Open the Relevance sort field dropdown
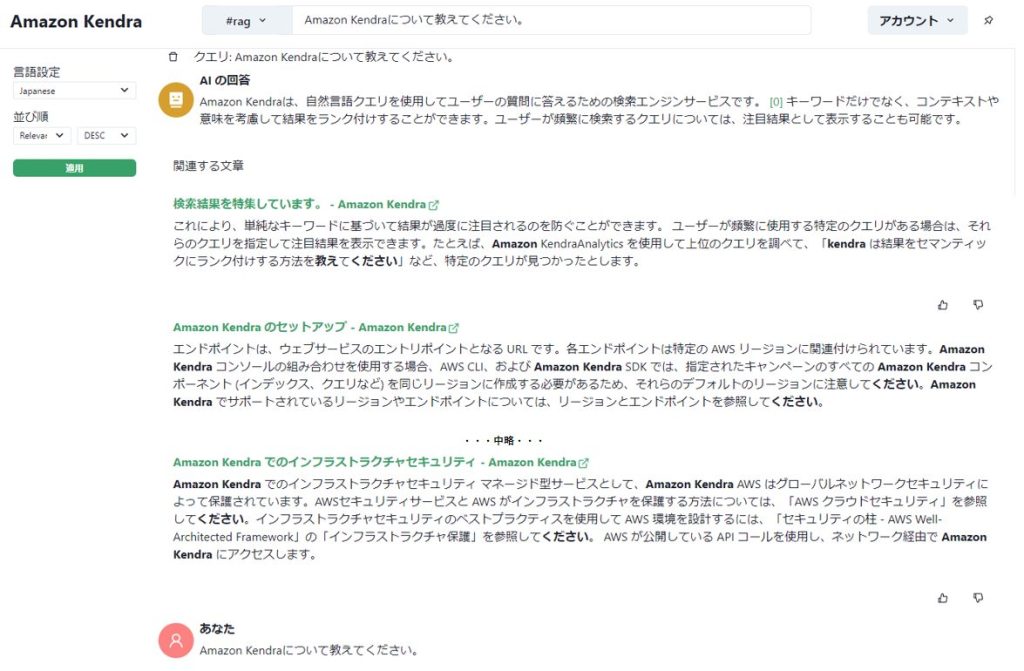This screenshot has width=1024, height=671. tap(42, 135)
